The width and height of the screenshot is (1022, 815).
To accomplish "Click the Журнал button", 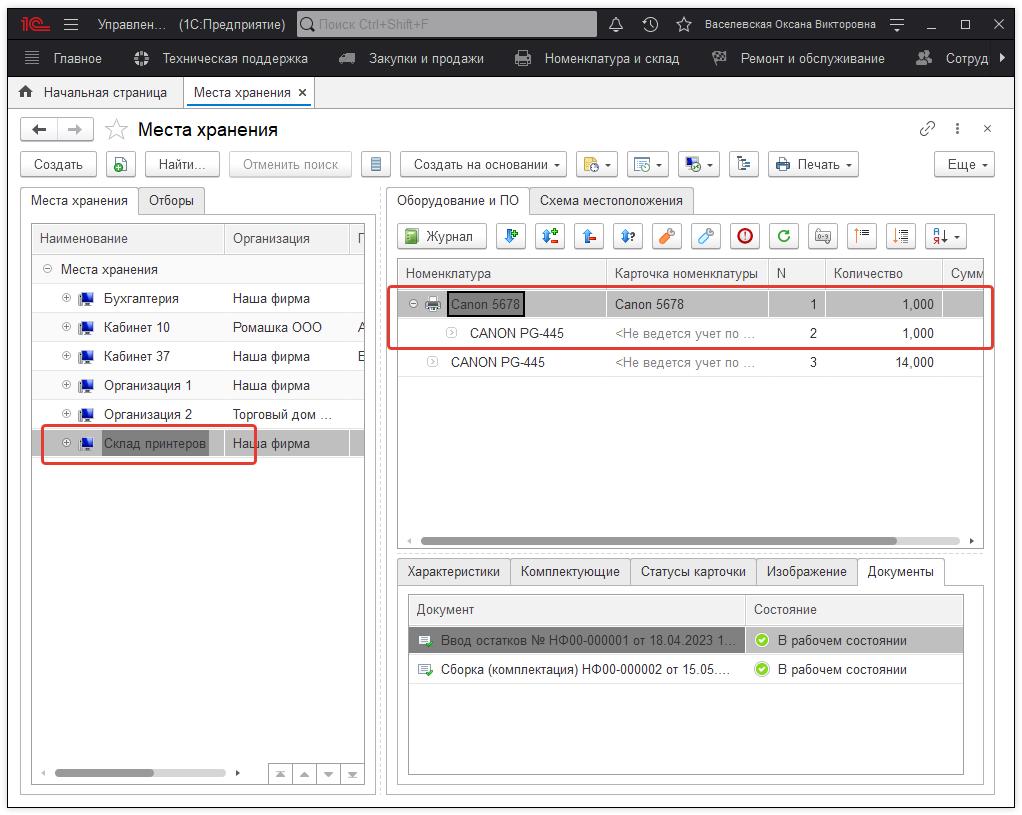I will pyautogui.click(x=441, y=236).
